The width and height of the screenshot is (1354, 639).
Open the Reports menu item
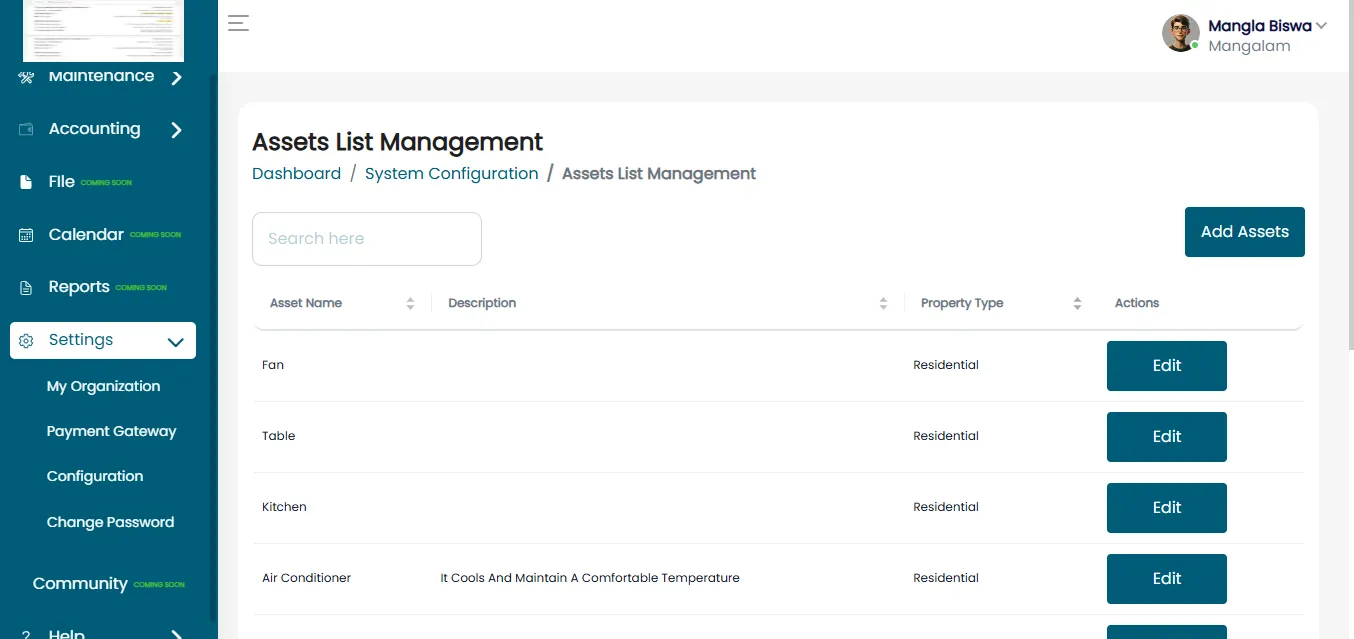coord(79,287)
